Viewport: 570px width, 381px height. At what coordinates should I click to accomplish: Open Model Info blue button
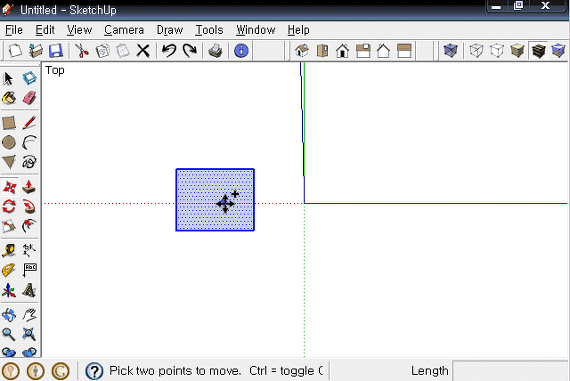(241, 51)
